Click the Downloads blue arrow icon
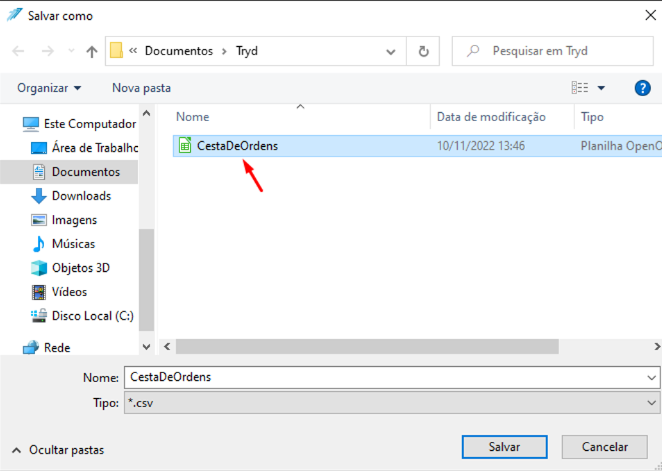Image resolution: width=662 pixels, height=471 pixels. pos(39,196)
